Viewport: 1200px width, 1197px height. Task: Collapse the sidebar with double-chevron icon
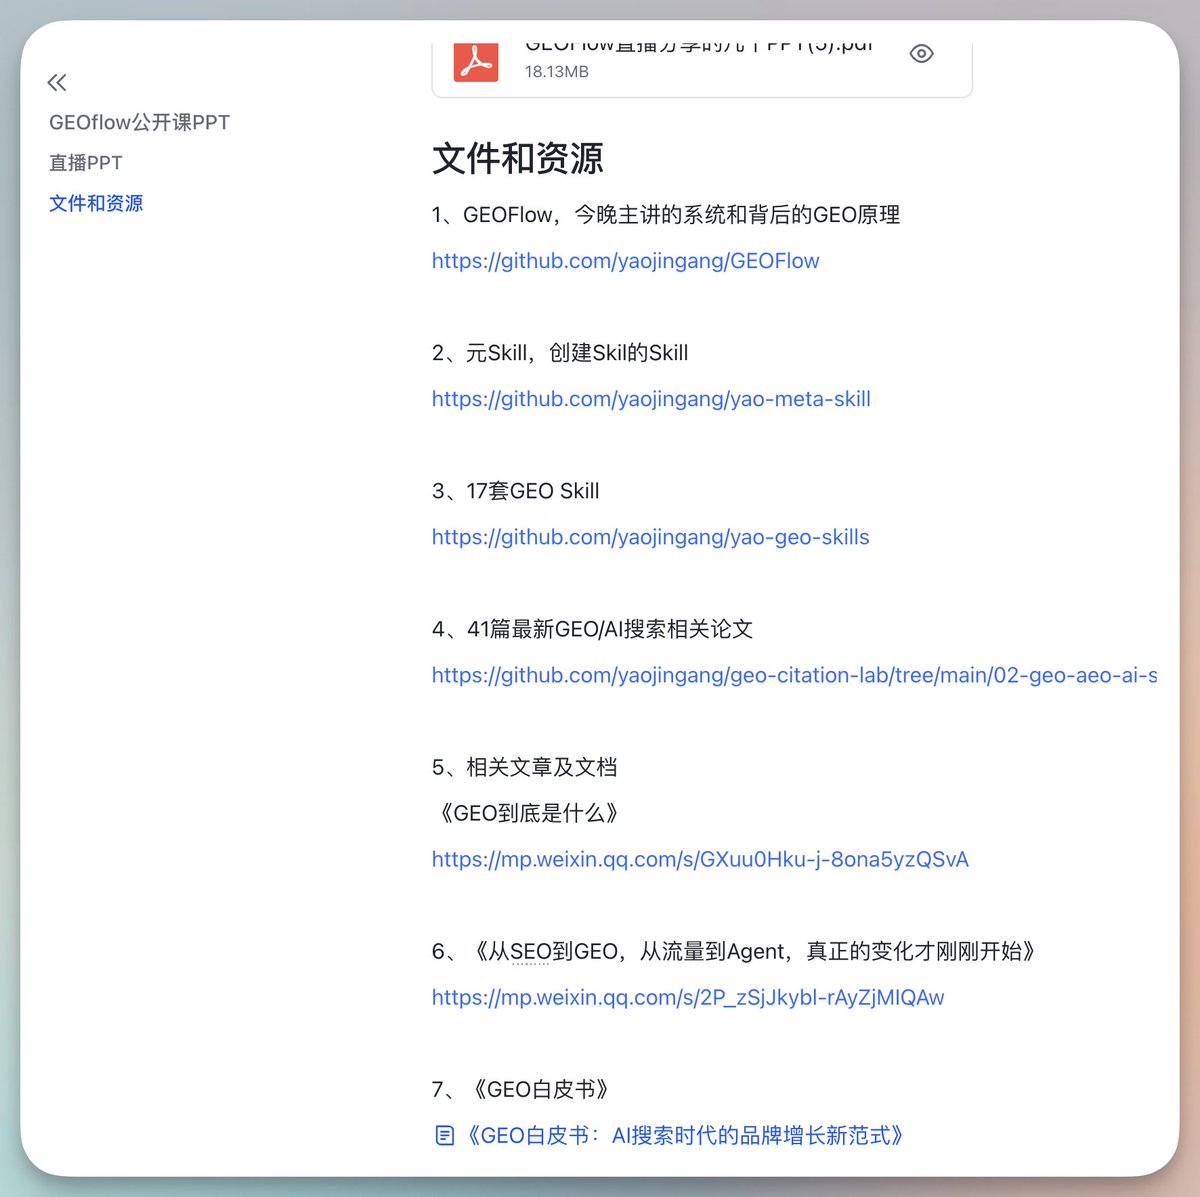coord(57,82)
